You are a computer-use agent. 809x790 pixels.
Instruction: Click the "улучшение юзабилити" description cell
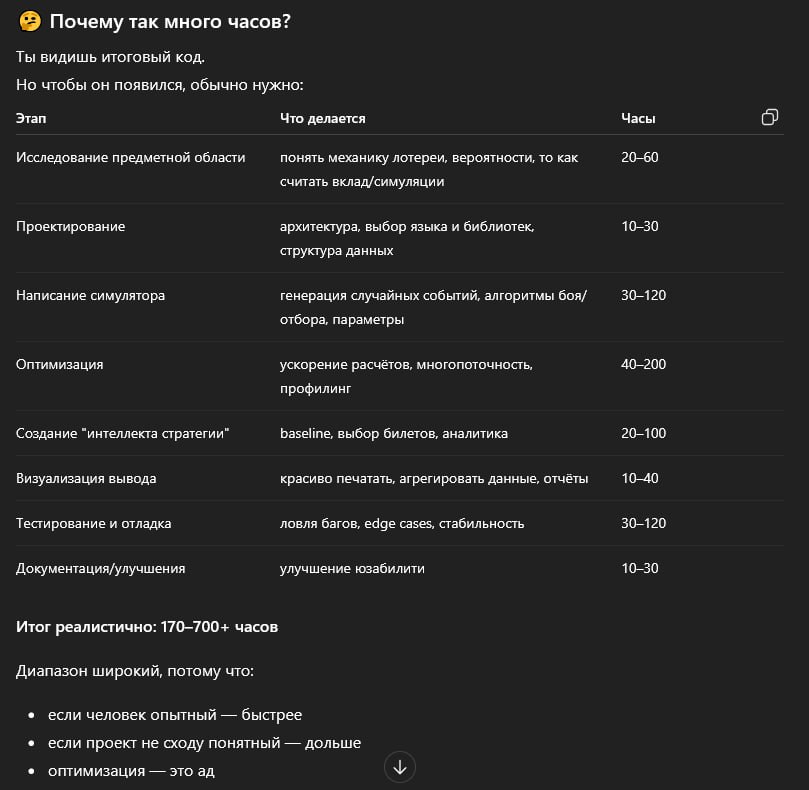click(x=352, y=568)
